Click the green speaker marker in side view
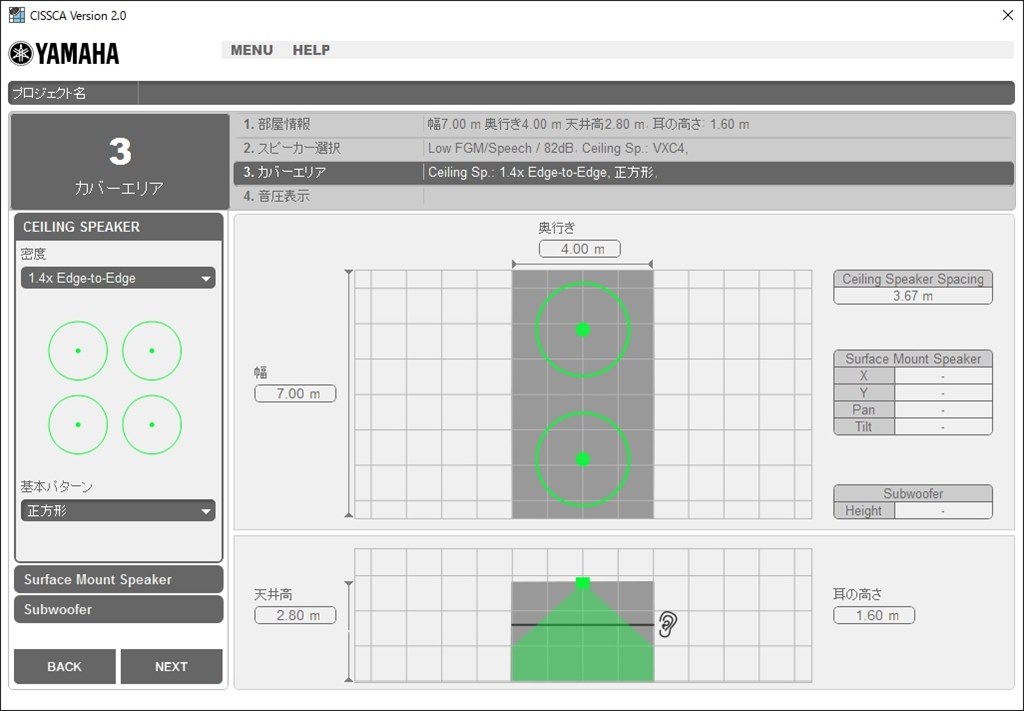 (583, 582)
